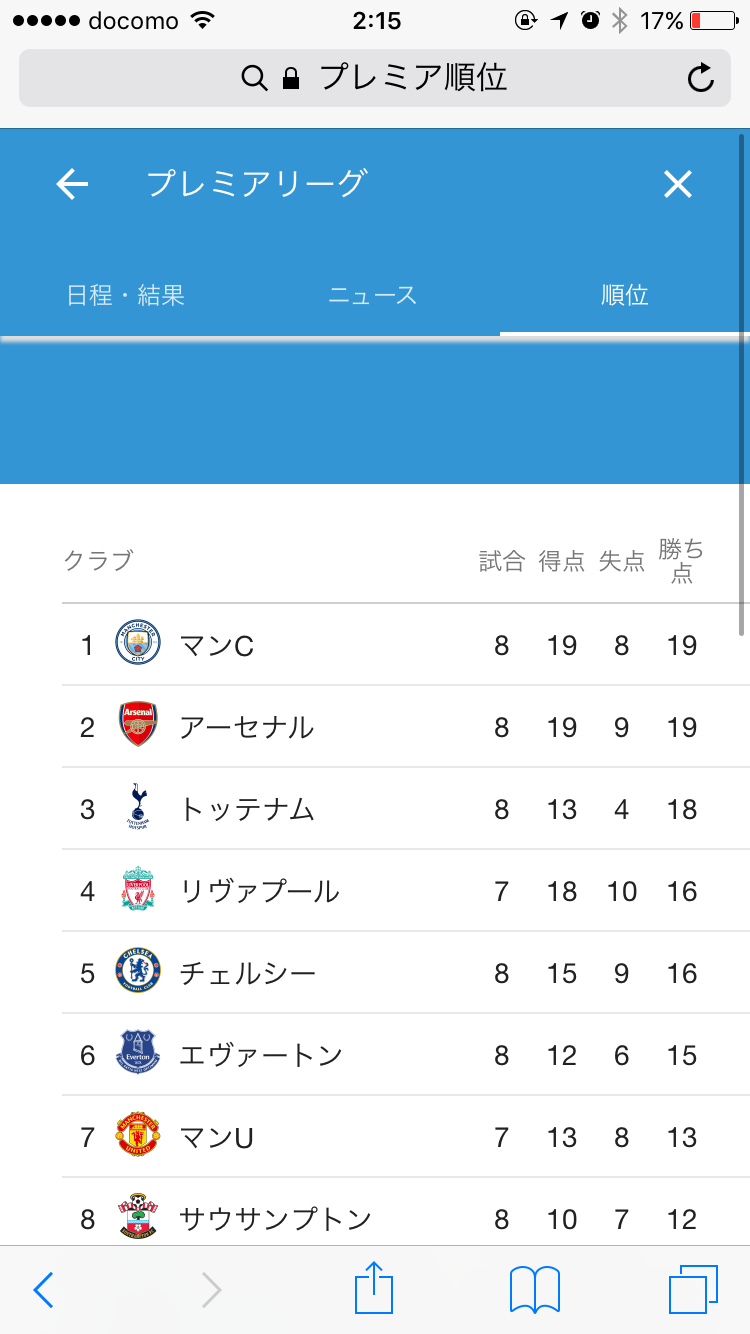
Task: Open Safari bookmarks
Action: [x=535, y=1289]
